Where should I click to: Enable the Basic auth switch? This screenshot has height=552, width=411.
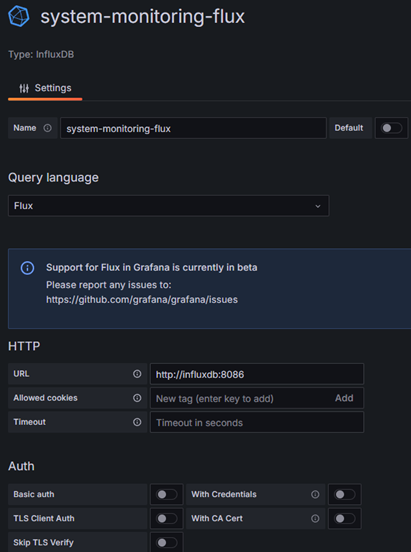click(167, 495)
